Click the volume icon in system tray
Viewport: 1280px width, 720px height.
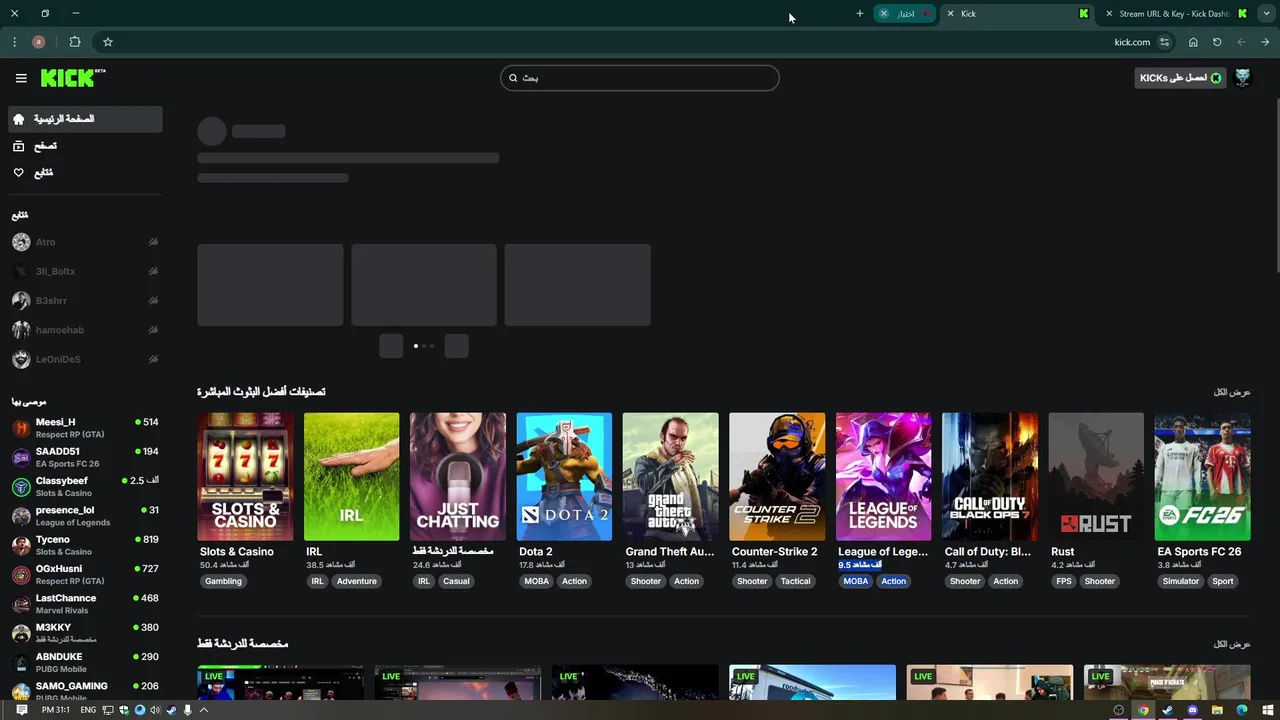pyautogui.click(x=155, y=710)
